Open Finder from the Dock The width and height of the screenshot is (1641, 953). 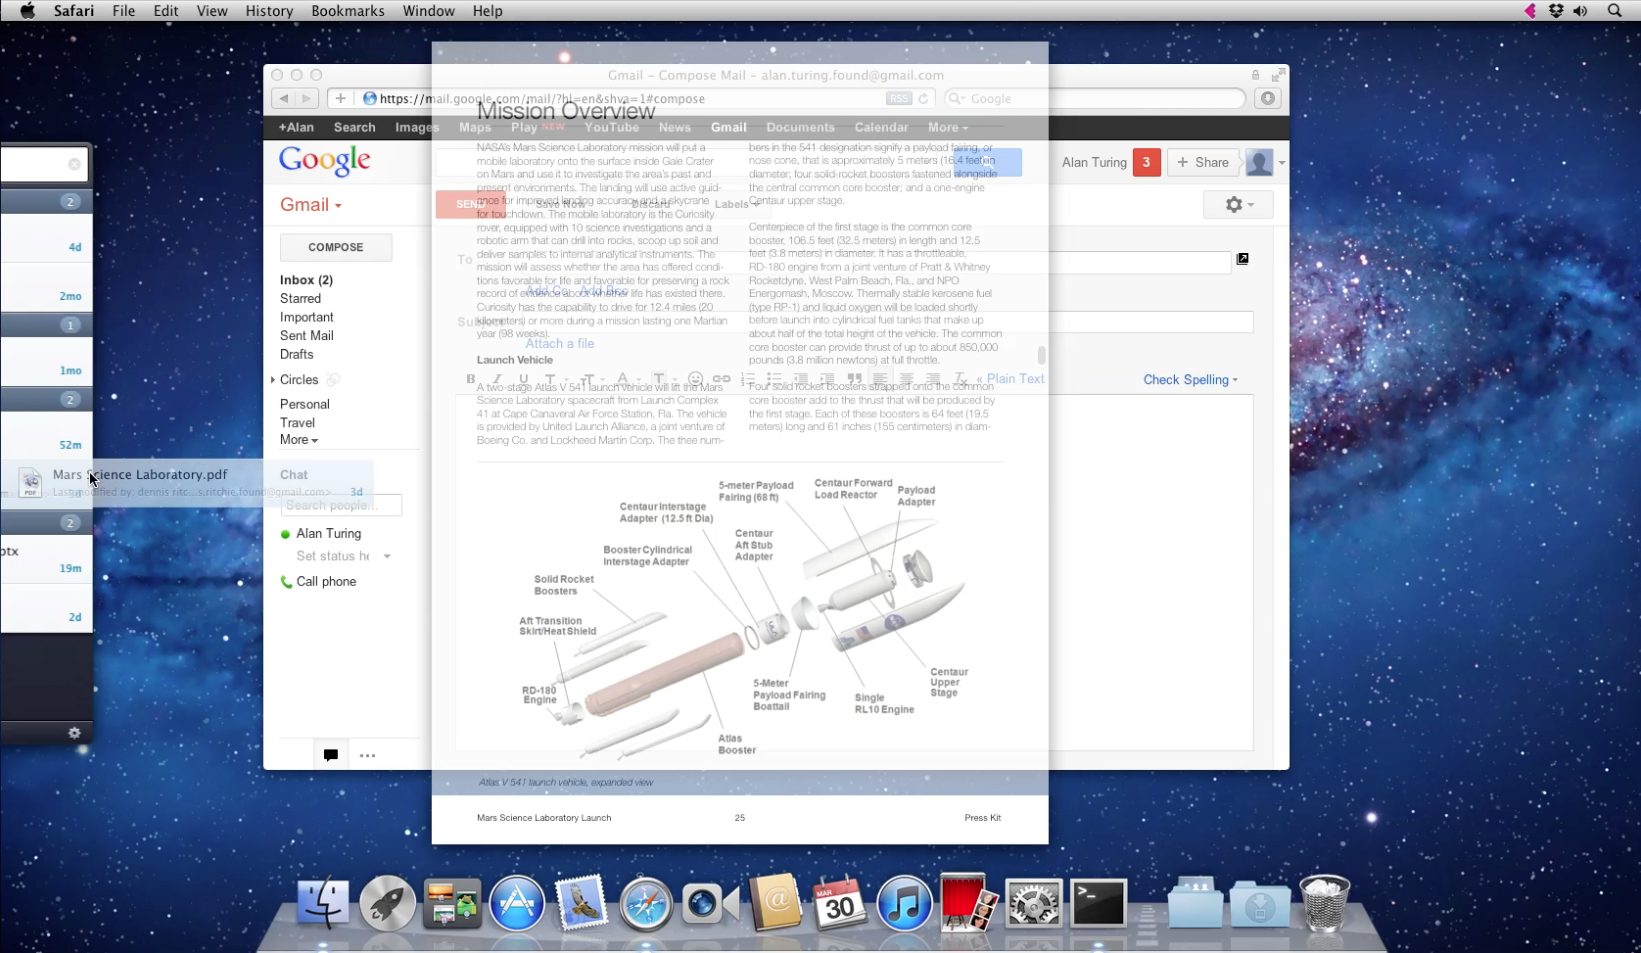(x=323, y=903)
